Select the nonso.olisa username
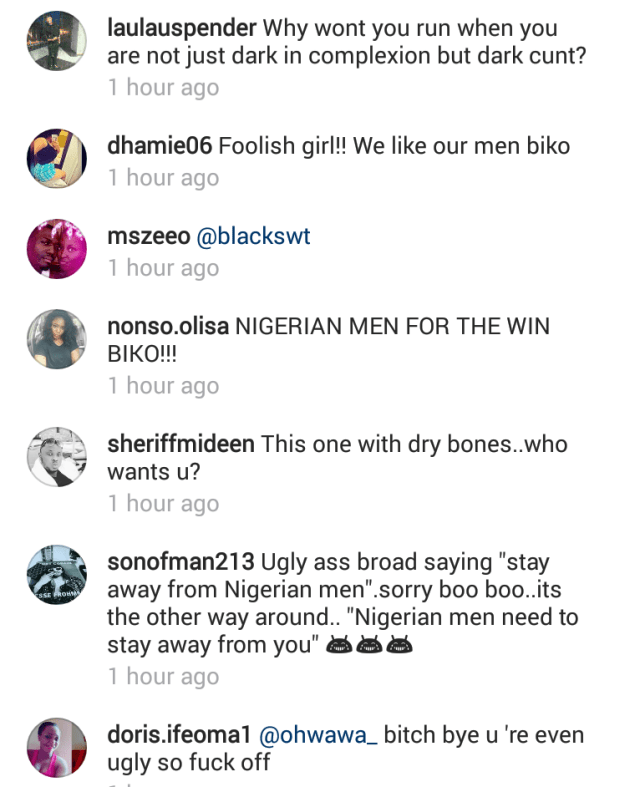This screenshot has width=640, height=787. (x=166, y=327)
